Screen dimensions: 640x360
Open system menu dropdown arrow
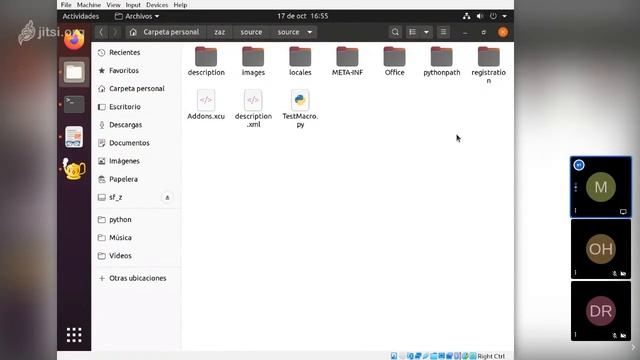504,16
